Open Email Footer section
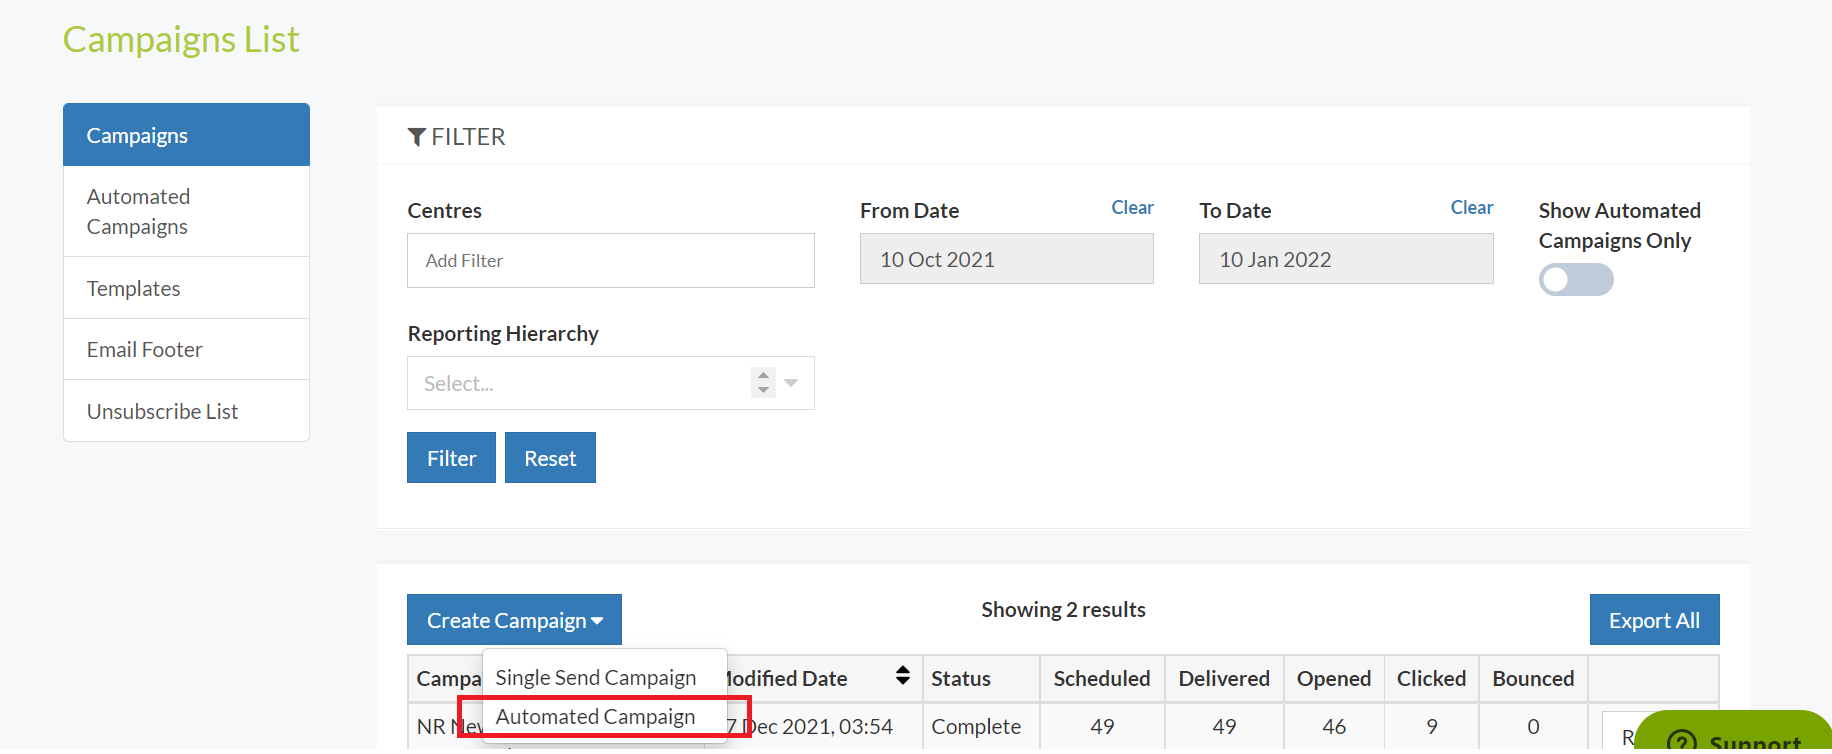The image size is (1832, 754). coord(186,349)
